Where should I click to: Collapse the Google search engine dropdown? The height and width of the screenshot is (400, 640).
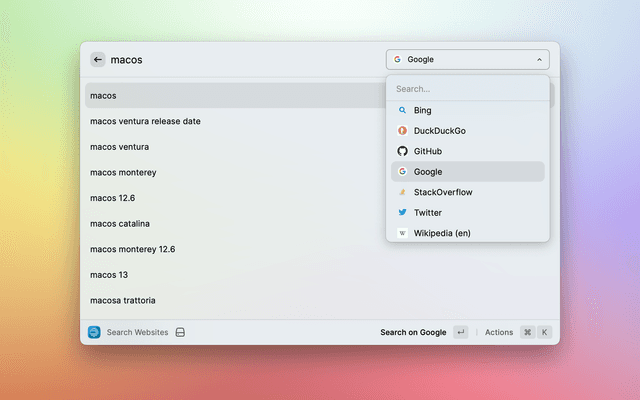(x=467, y=60)
